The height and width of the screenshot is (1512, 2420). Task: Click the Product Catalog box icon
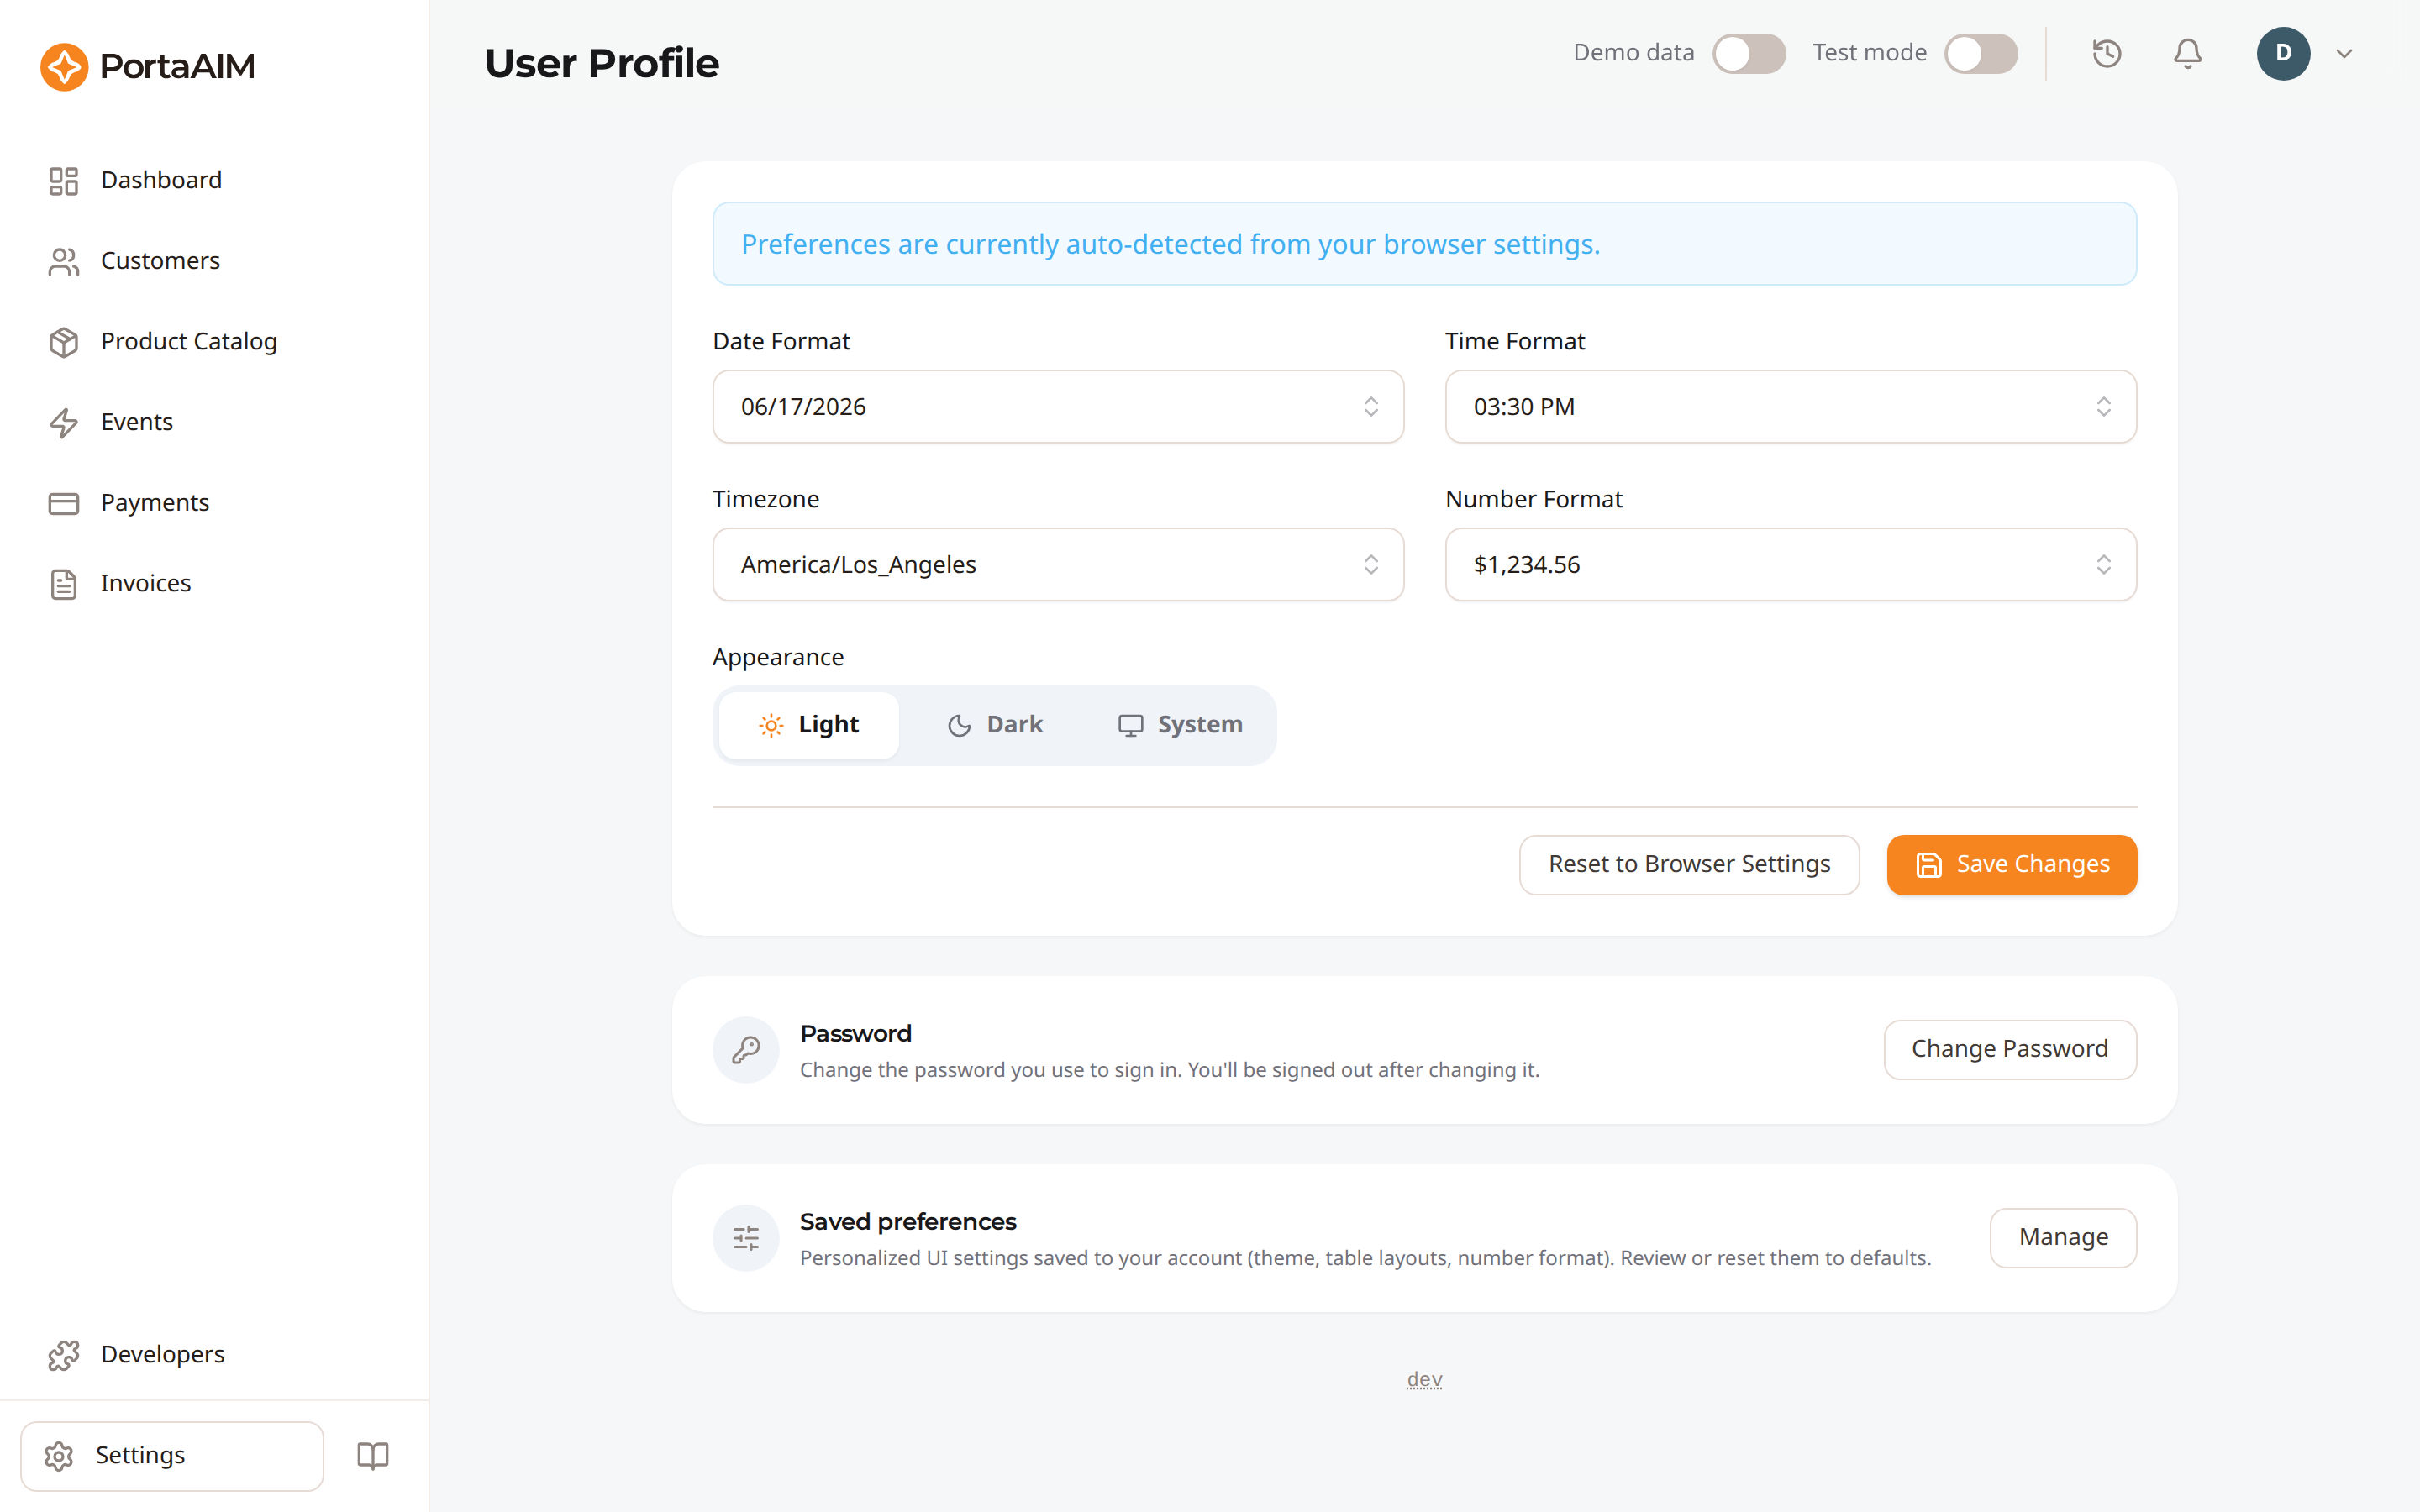tap(64, 342)
